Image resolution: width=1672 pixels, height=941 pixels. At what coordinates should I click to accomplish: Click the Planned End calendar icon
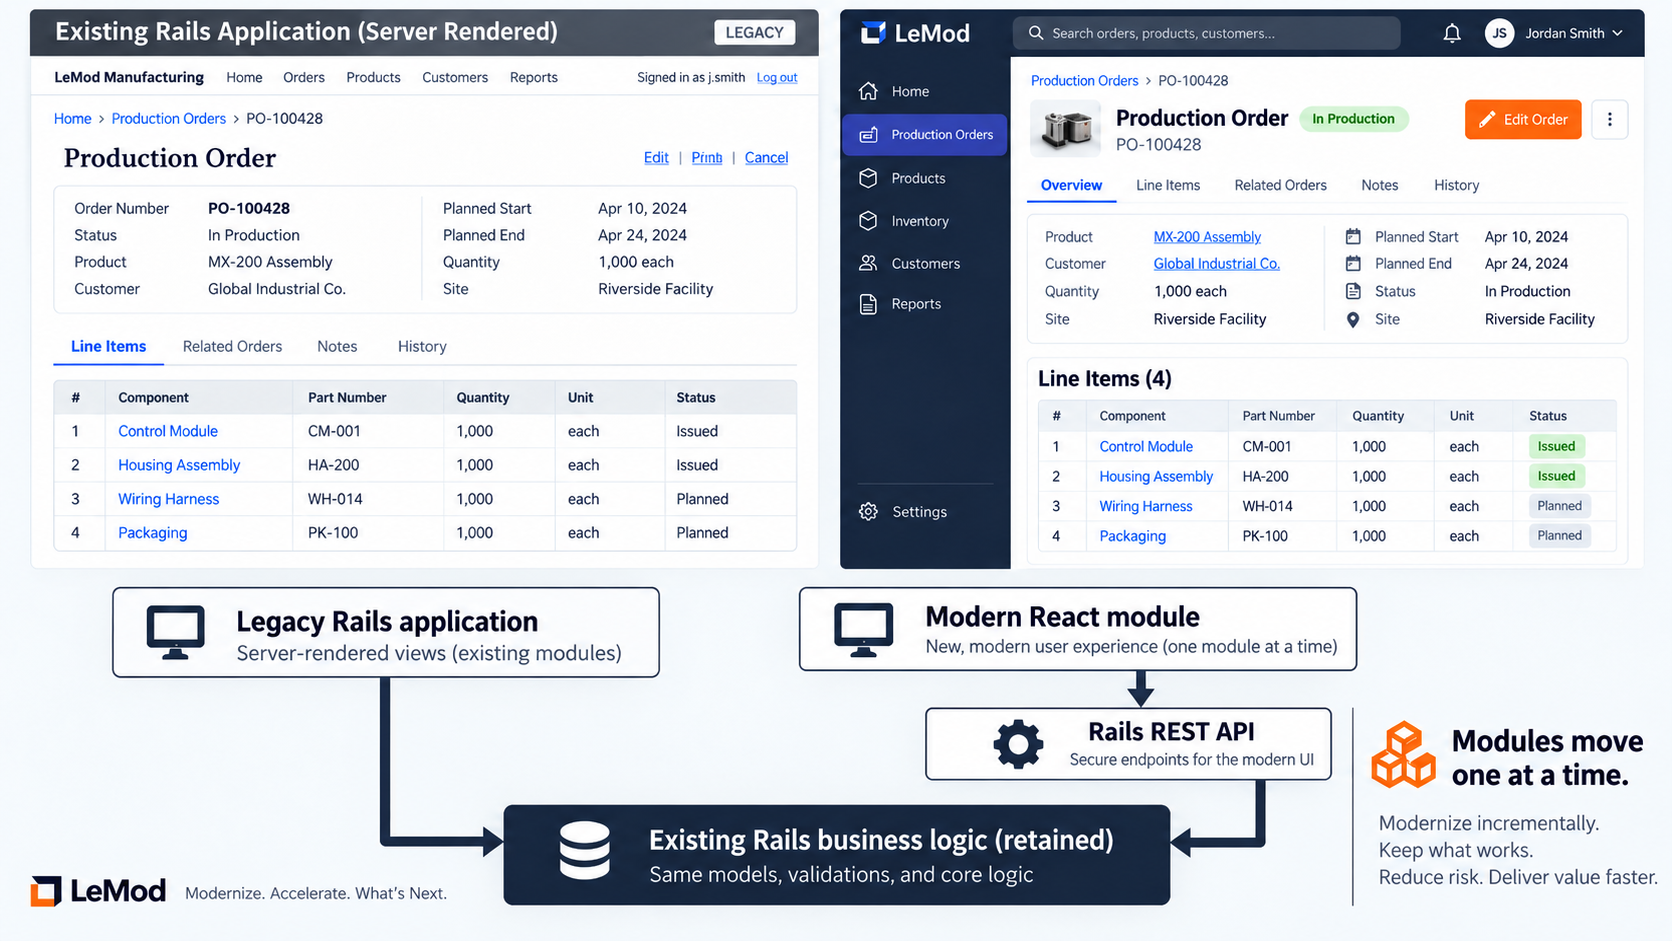tap(1353, 264)
